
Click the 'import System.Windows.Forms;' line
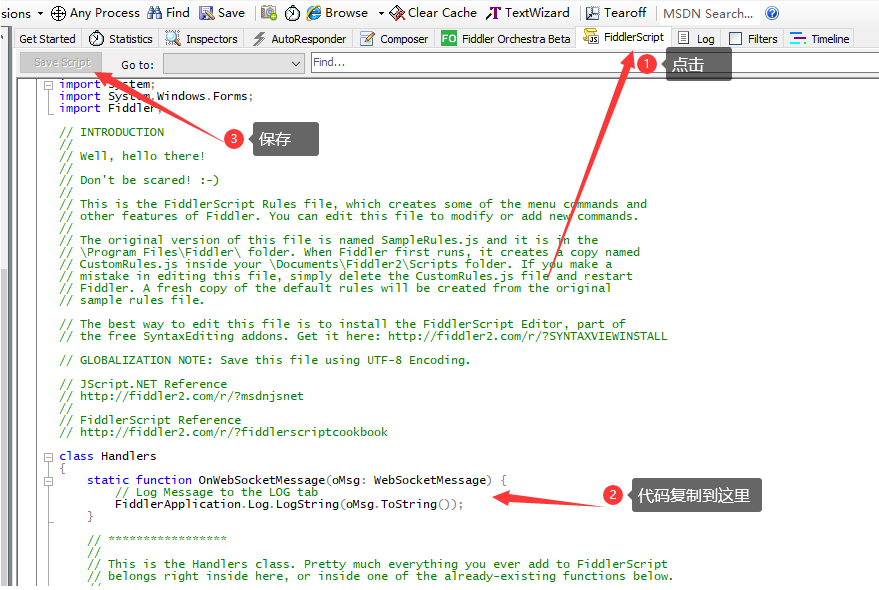[156, 96]
